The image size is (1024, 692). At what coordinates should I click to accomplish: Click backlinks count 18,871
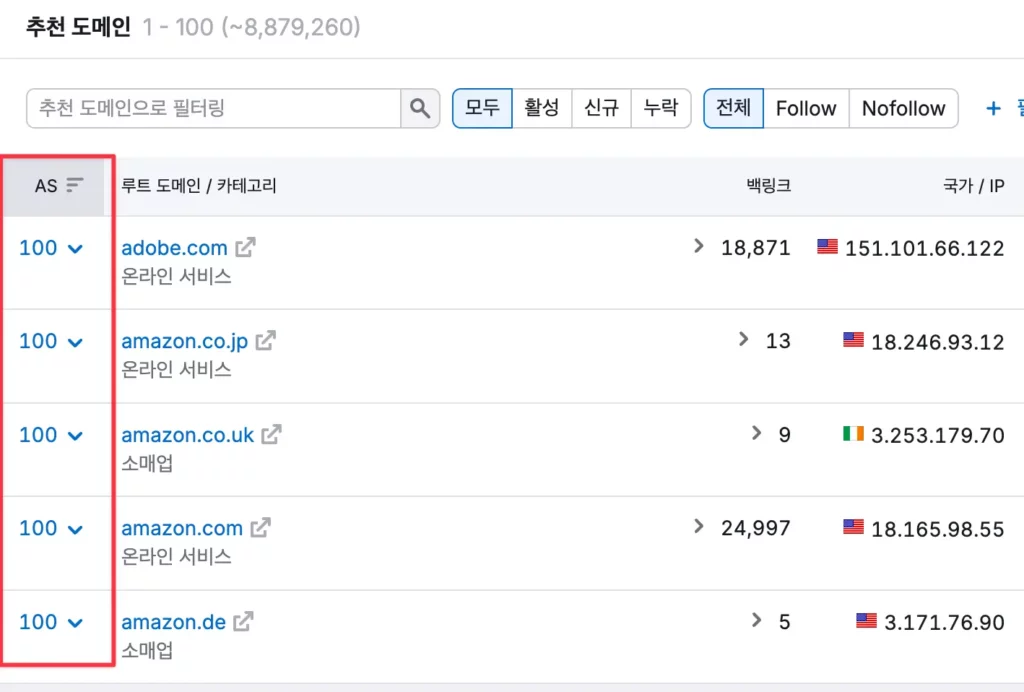(x=756, y=248)
